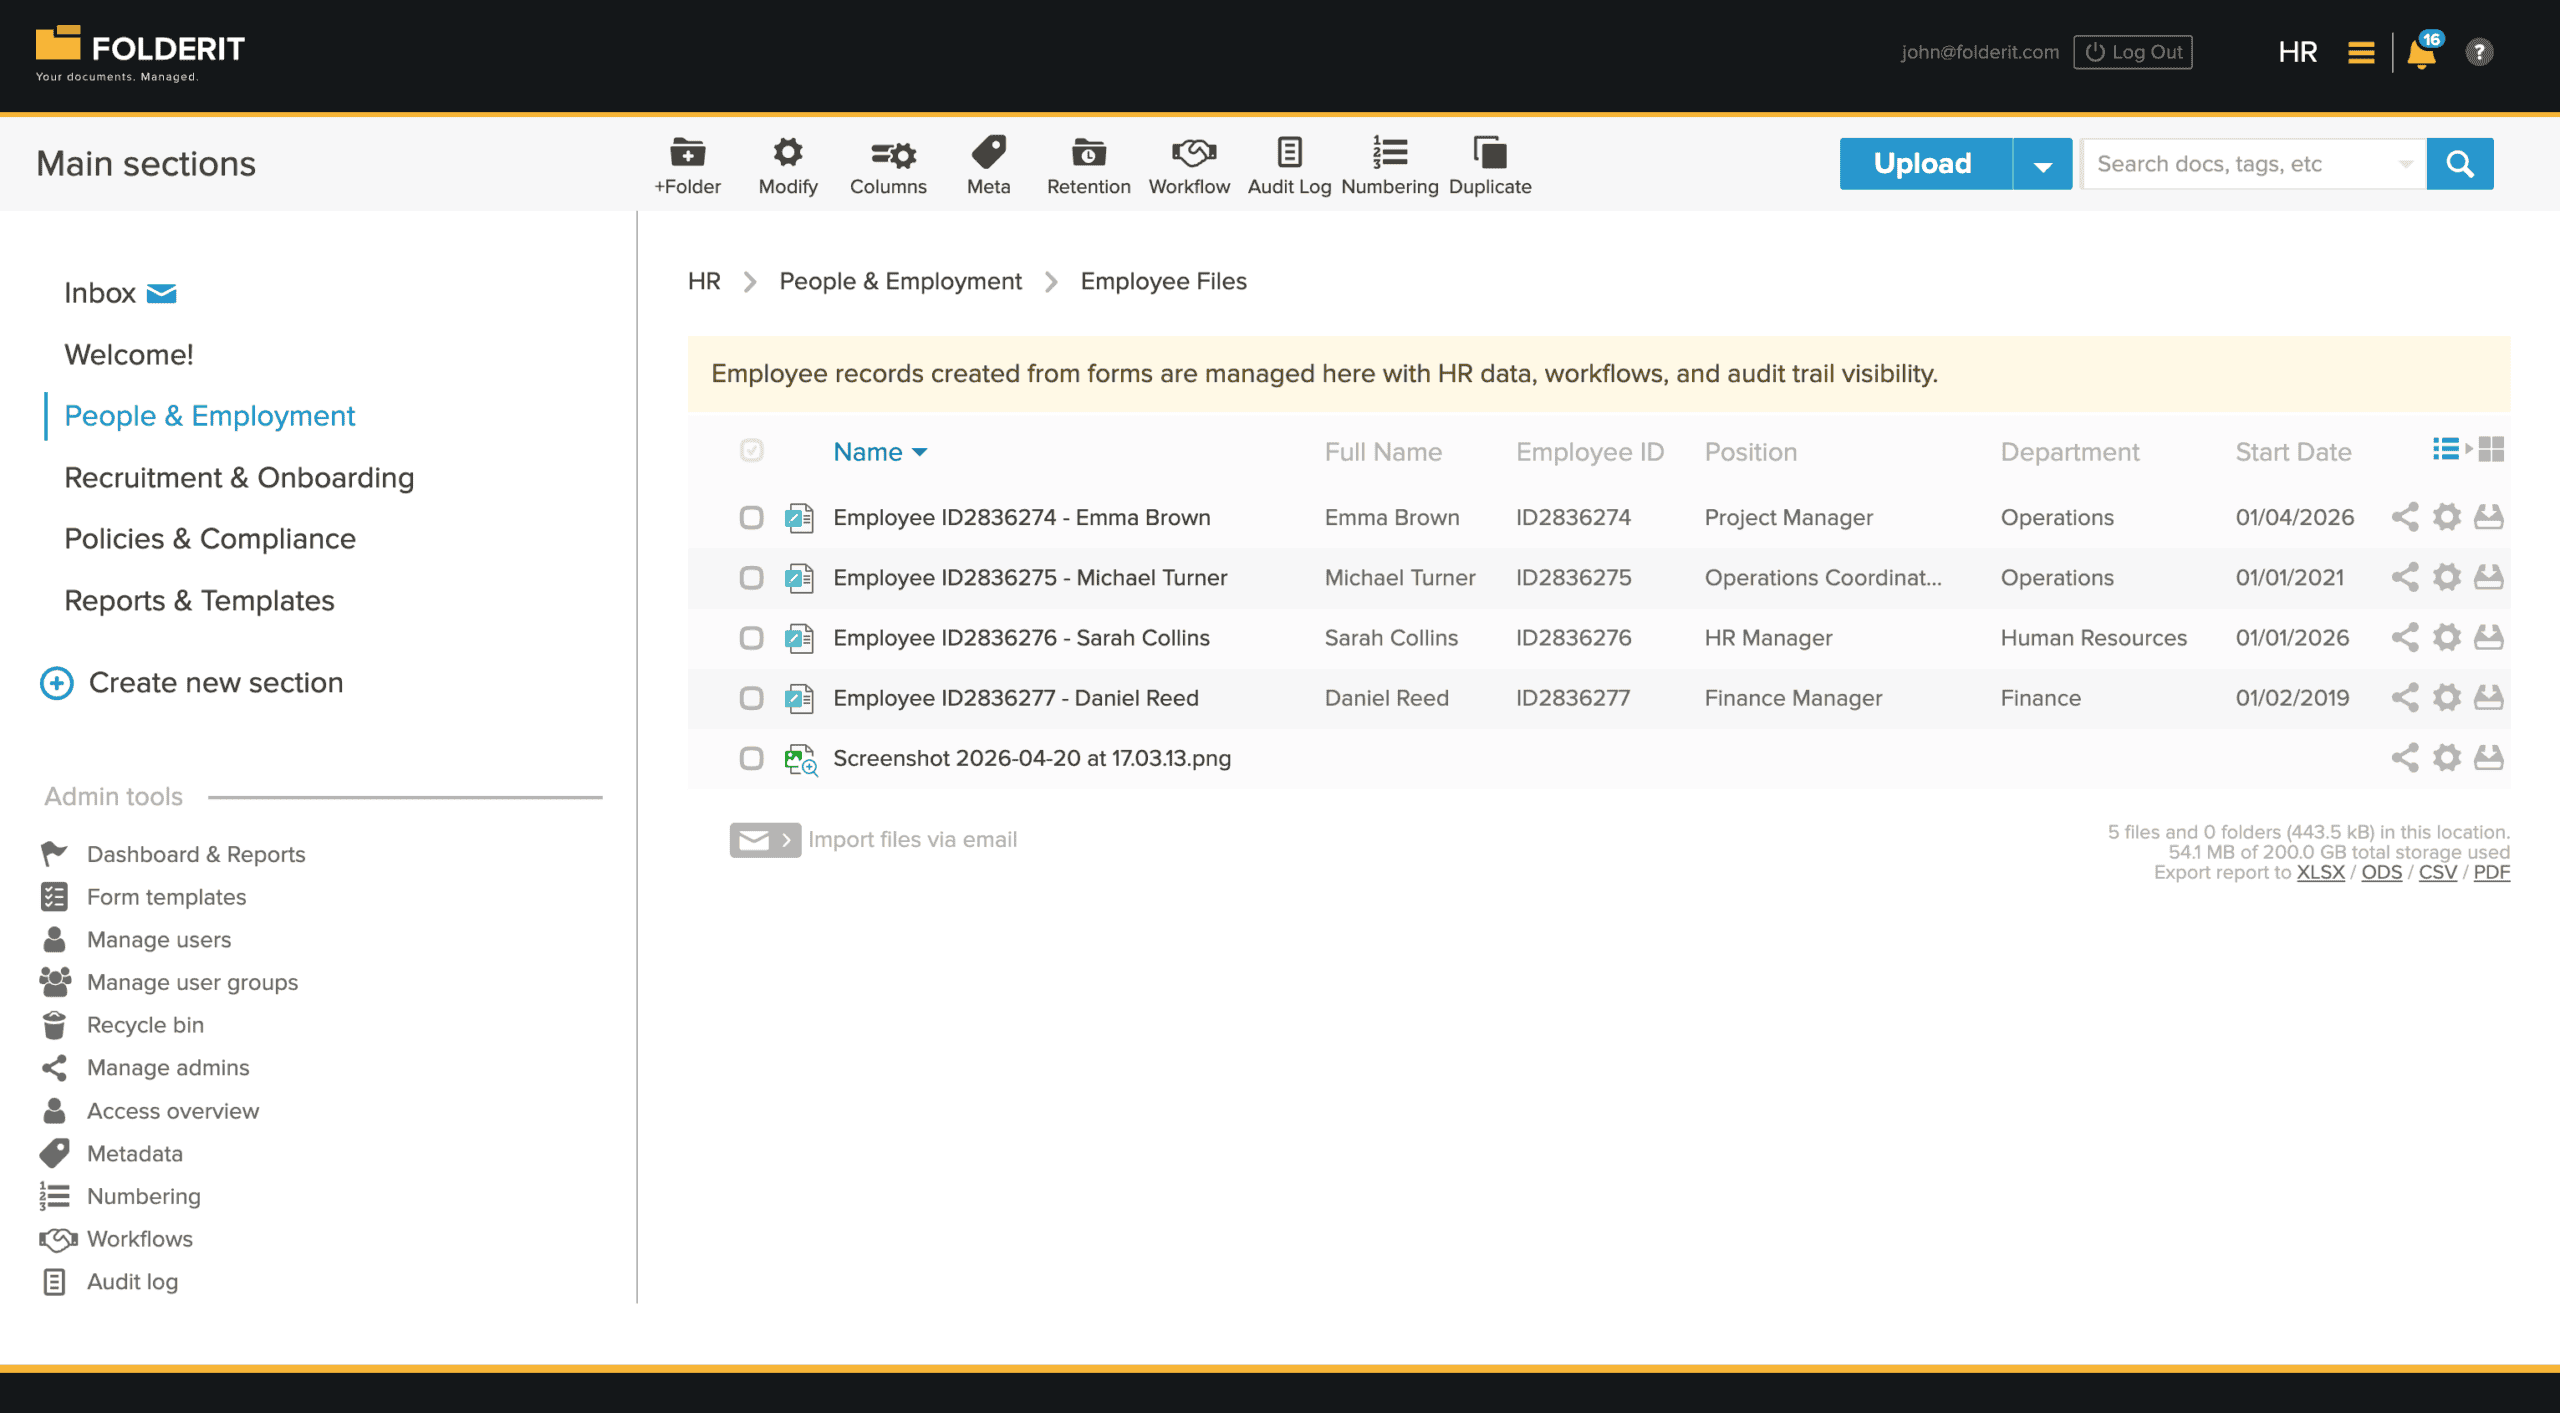Check the Emma Brown file checkbox
Screen dimensions: 2560x1413
click(751, 517)
